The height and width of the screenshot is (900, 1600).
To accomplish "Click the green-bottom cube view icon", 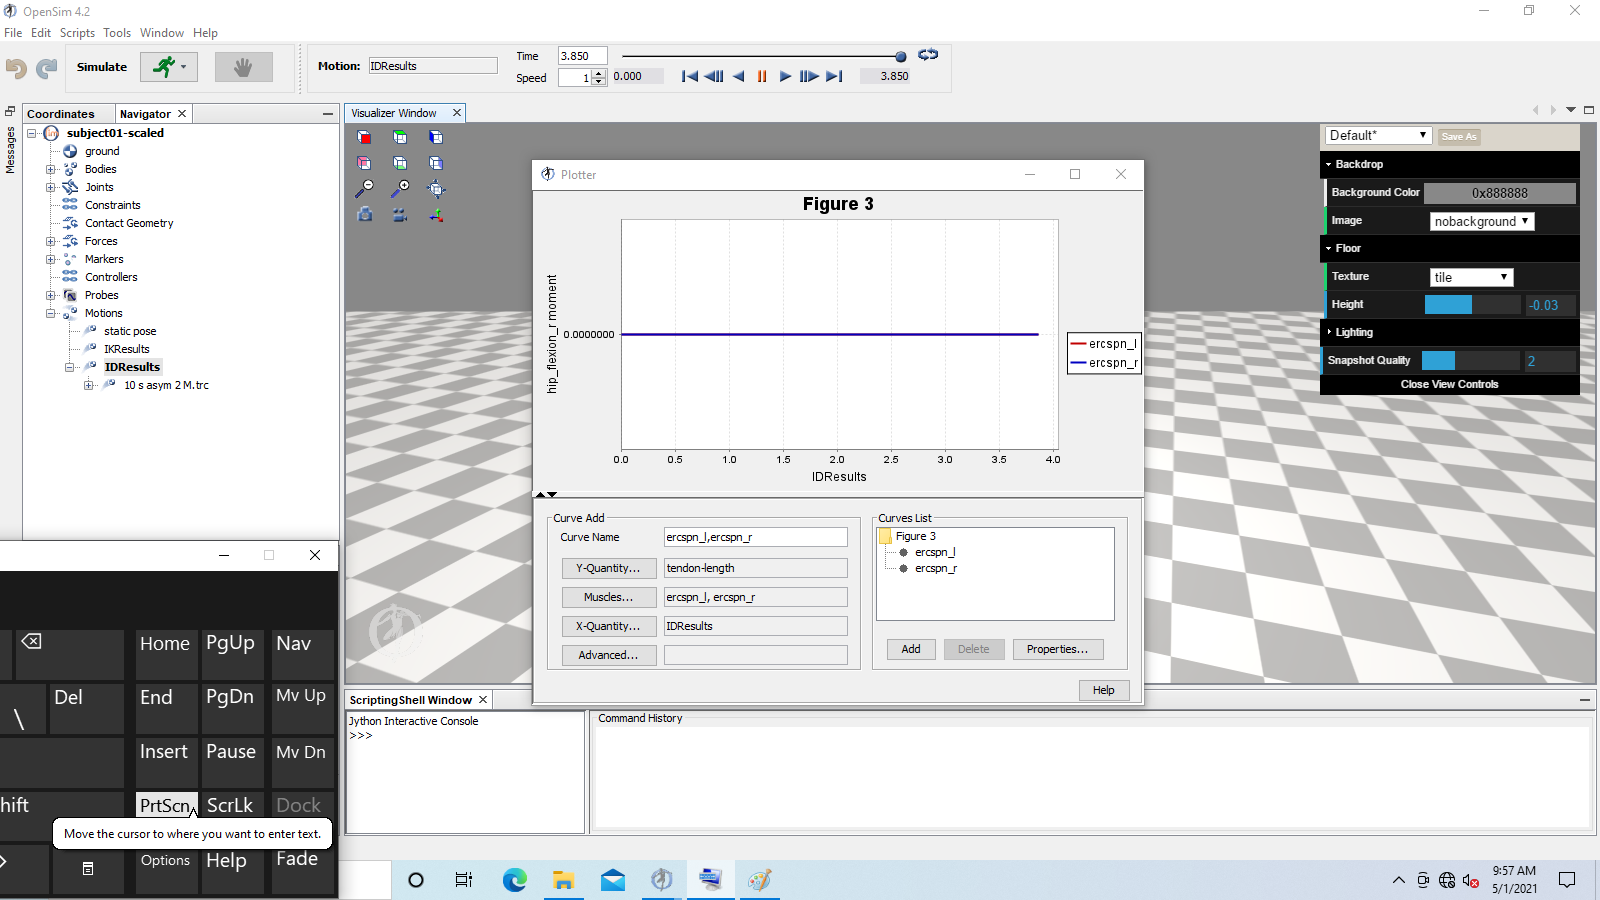I will [x=400, y=163].
